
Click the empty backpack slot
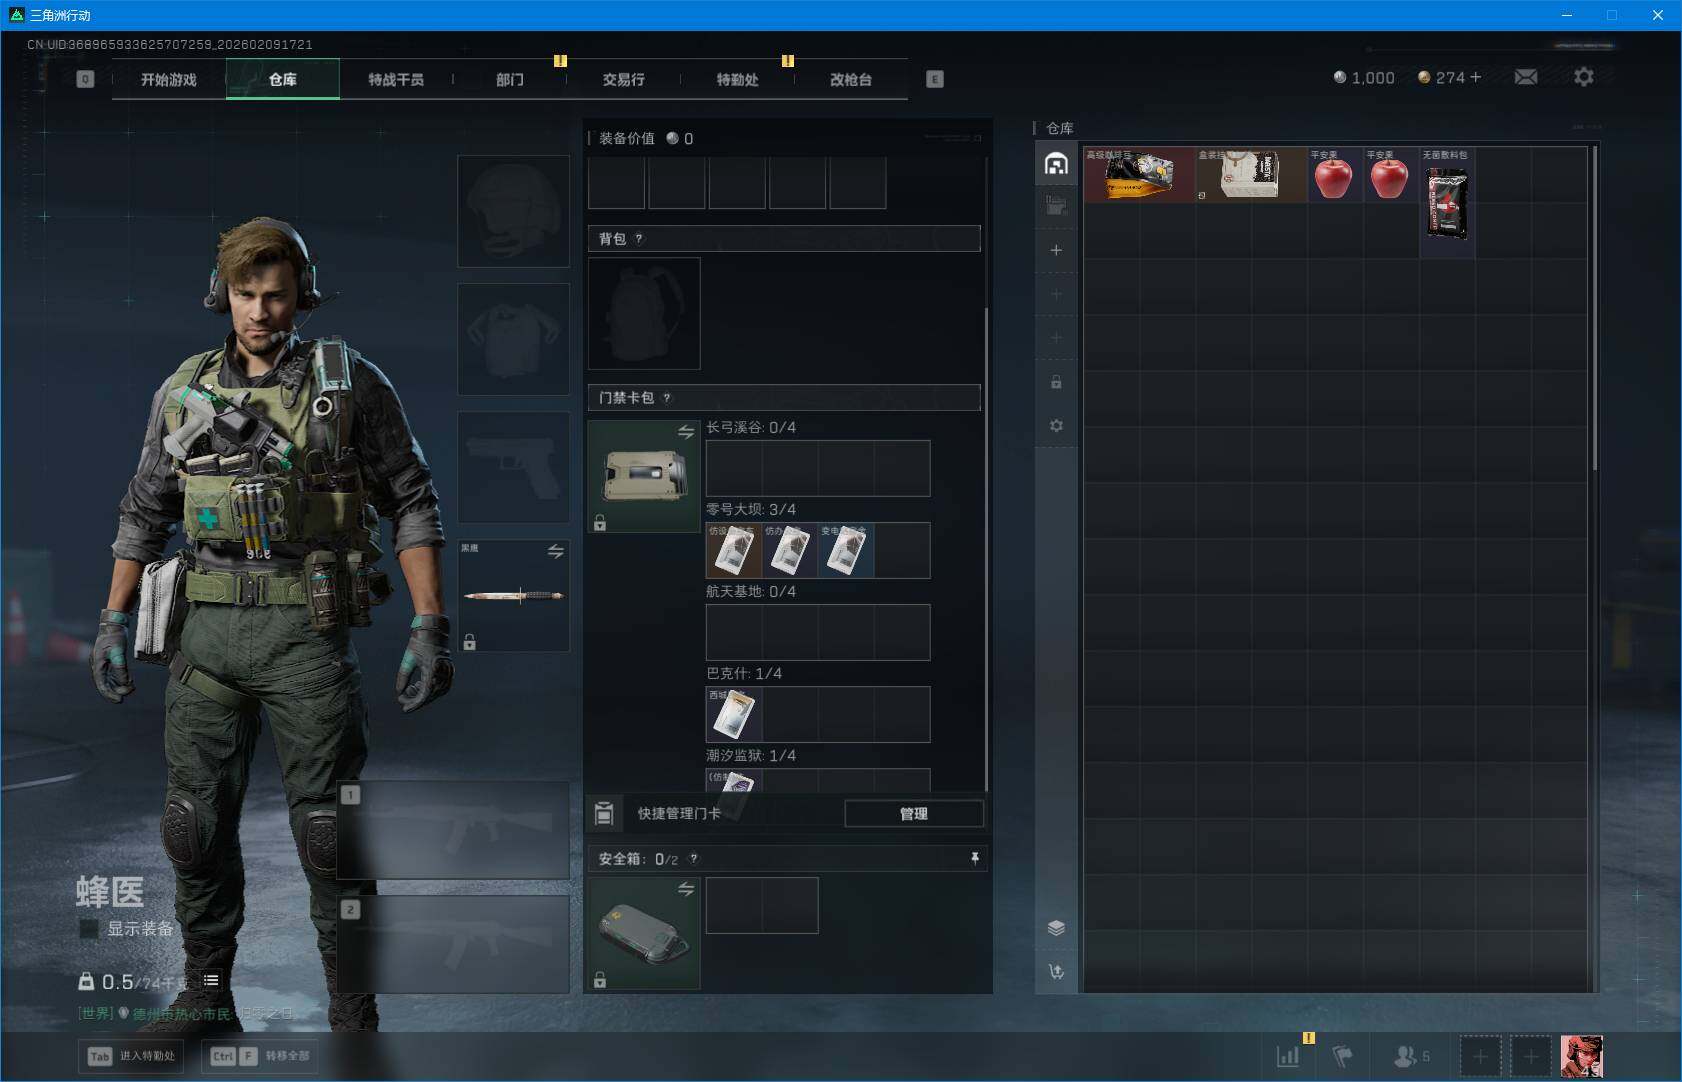click(644, 313)
